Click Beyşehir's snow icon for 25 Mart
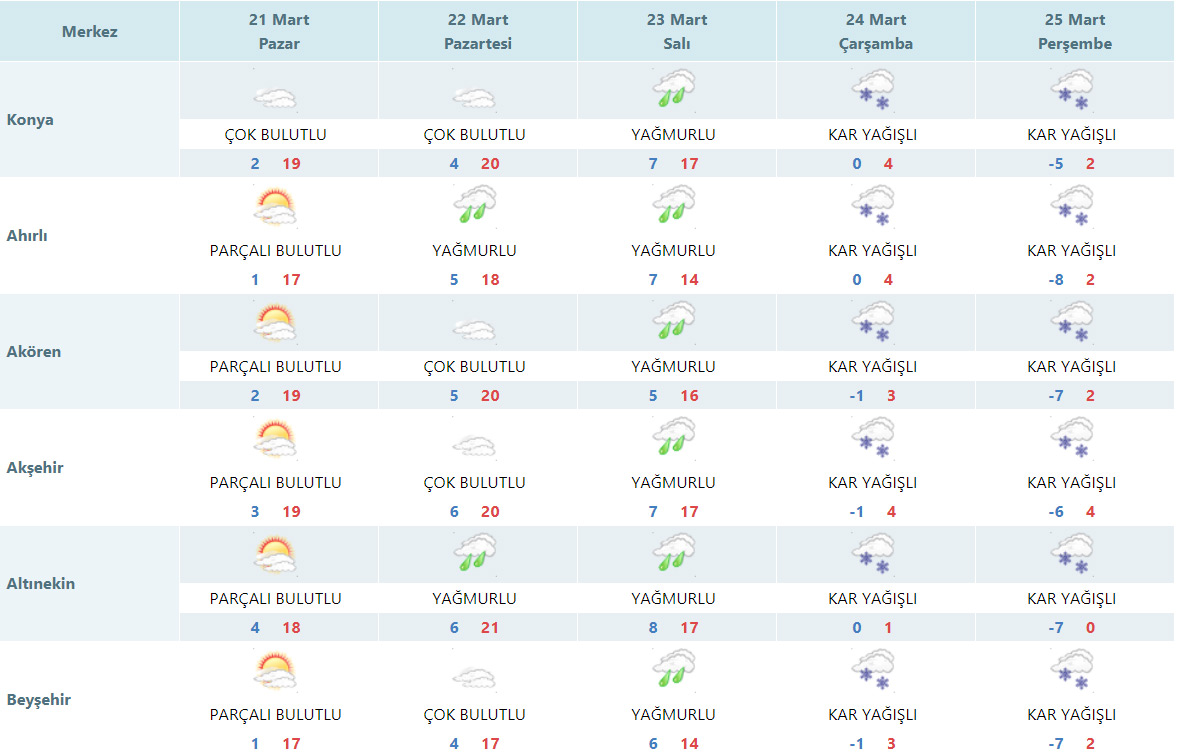 (1071, 671)
